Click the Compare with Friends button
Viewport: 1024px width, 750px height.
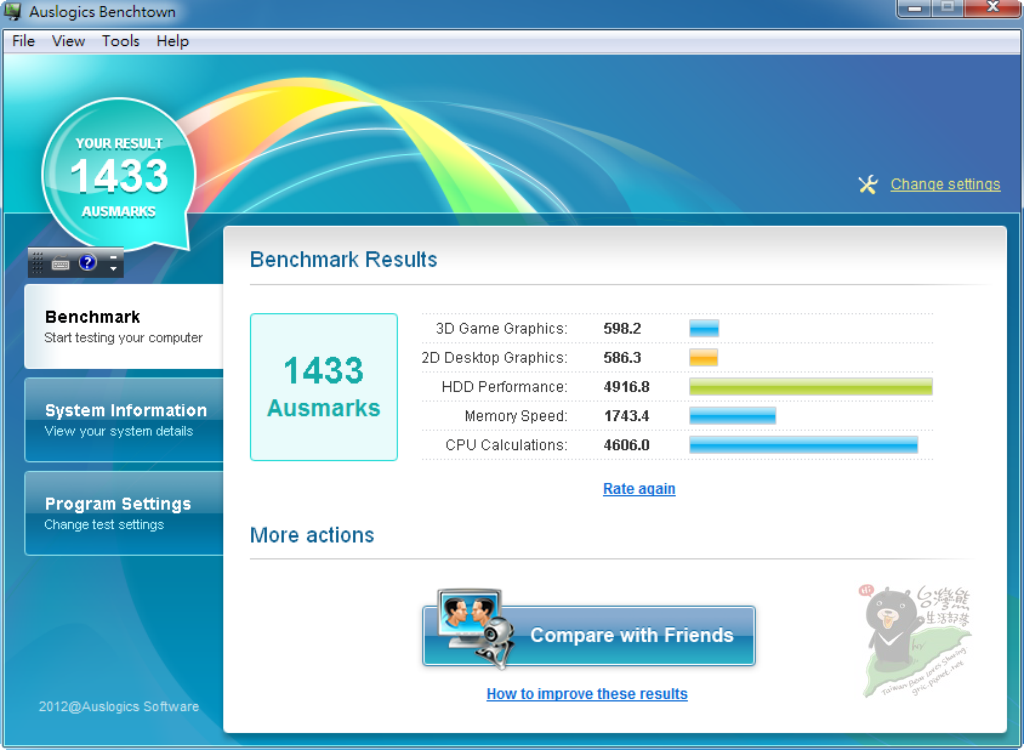(x=589, y=636)
